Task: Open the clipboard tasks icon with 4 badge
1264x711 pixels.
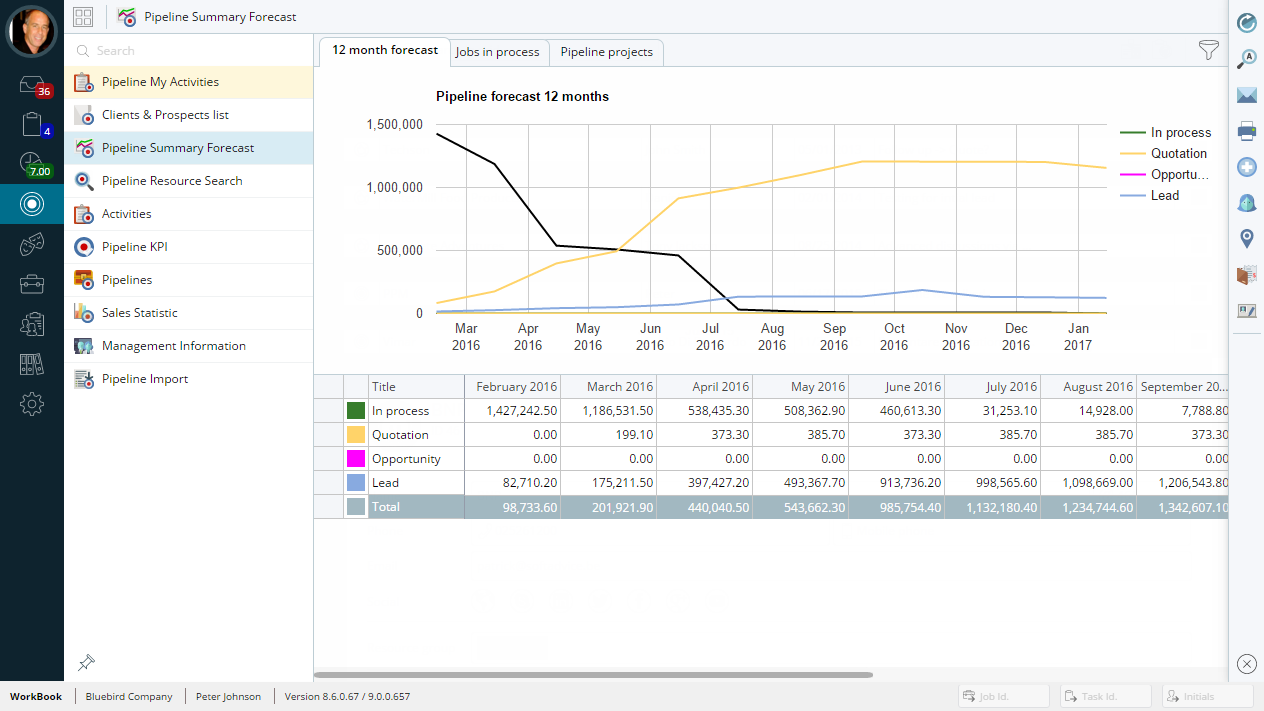Action: click(x=32, y=125)
